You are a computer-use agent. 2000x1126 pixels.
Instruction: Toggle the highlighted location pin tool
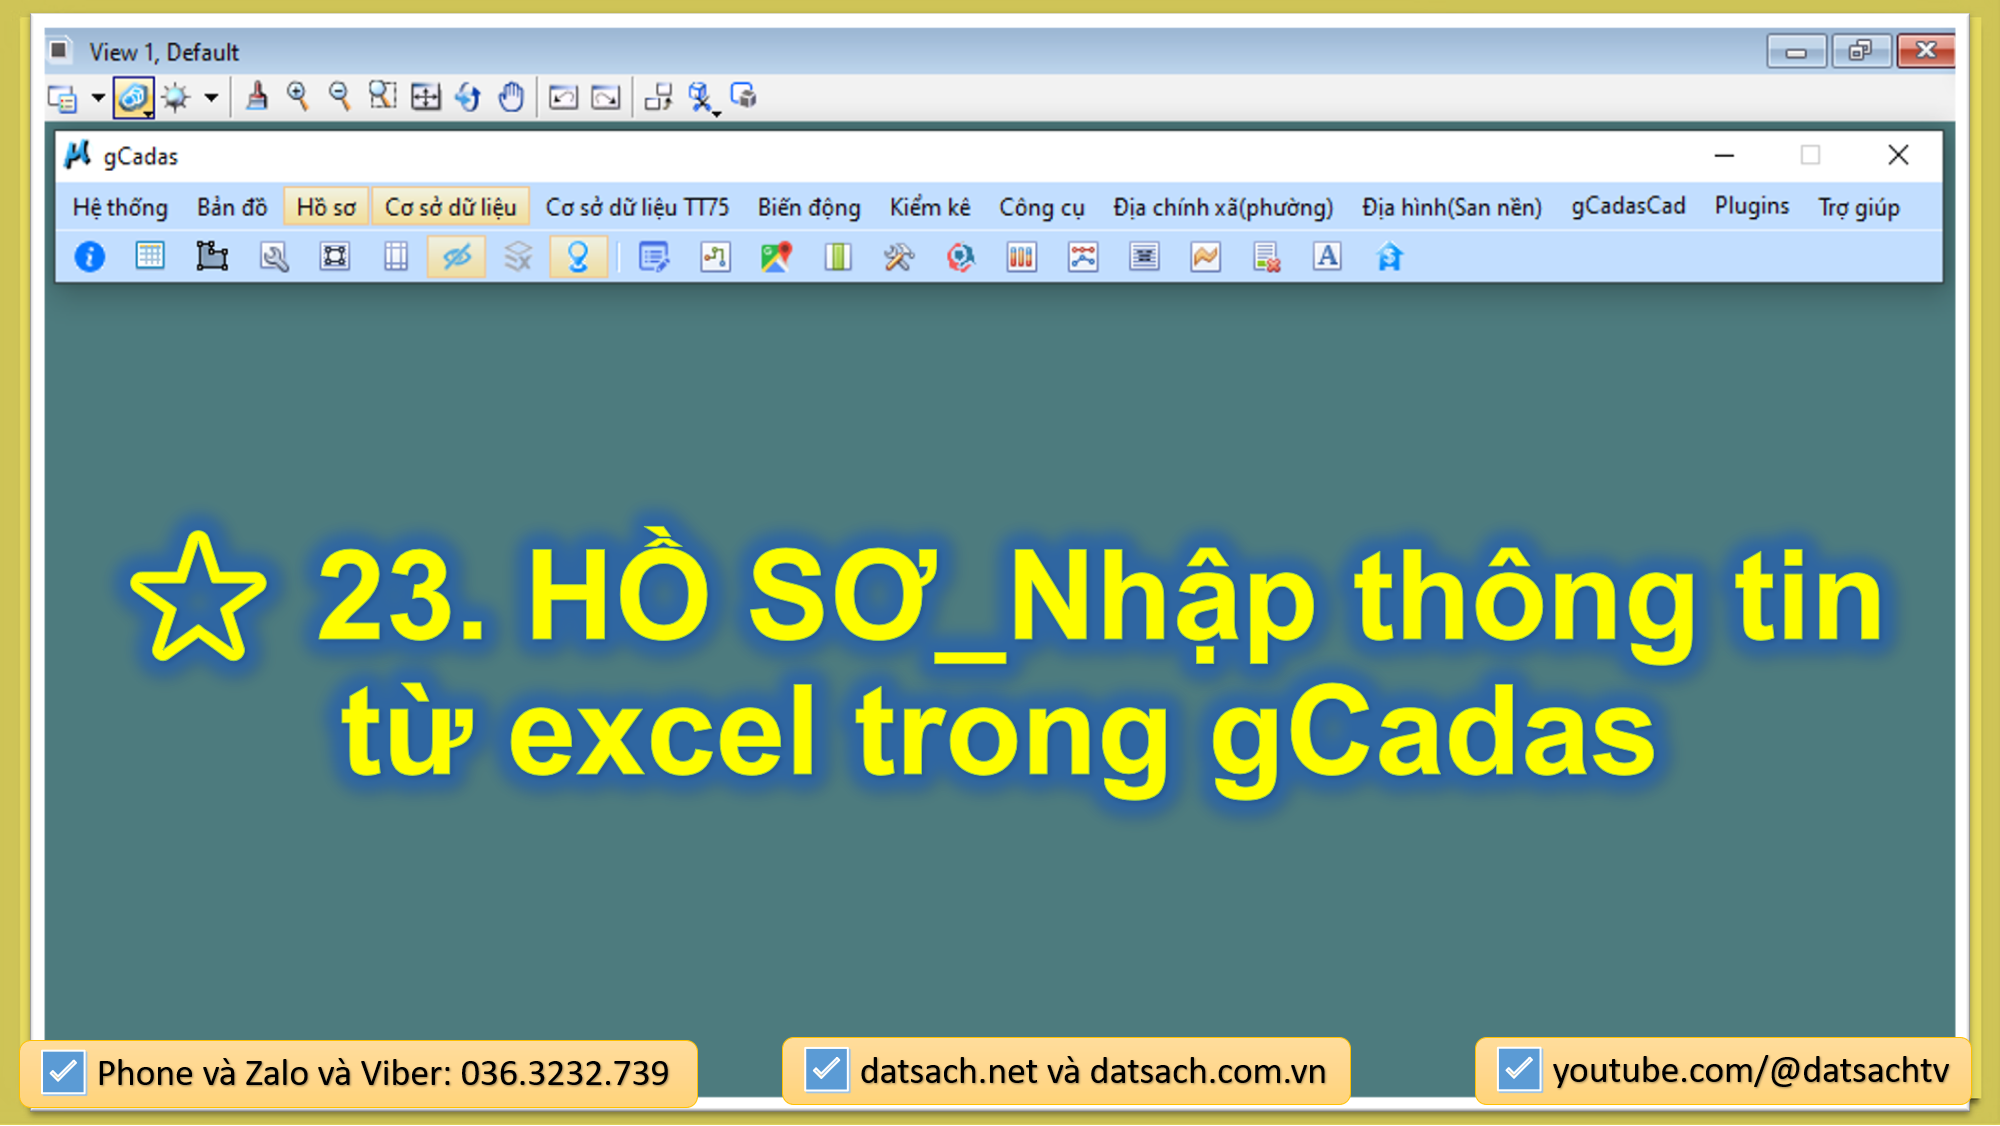pyautogui.click(x=578, y=257)
